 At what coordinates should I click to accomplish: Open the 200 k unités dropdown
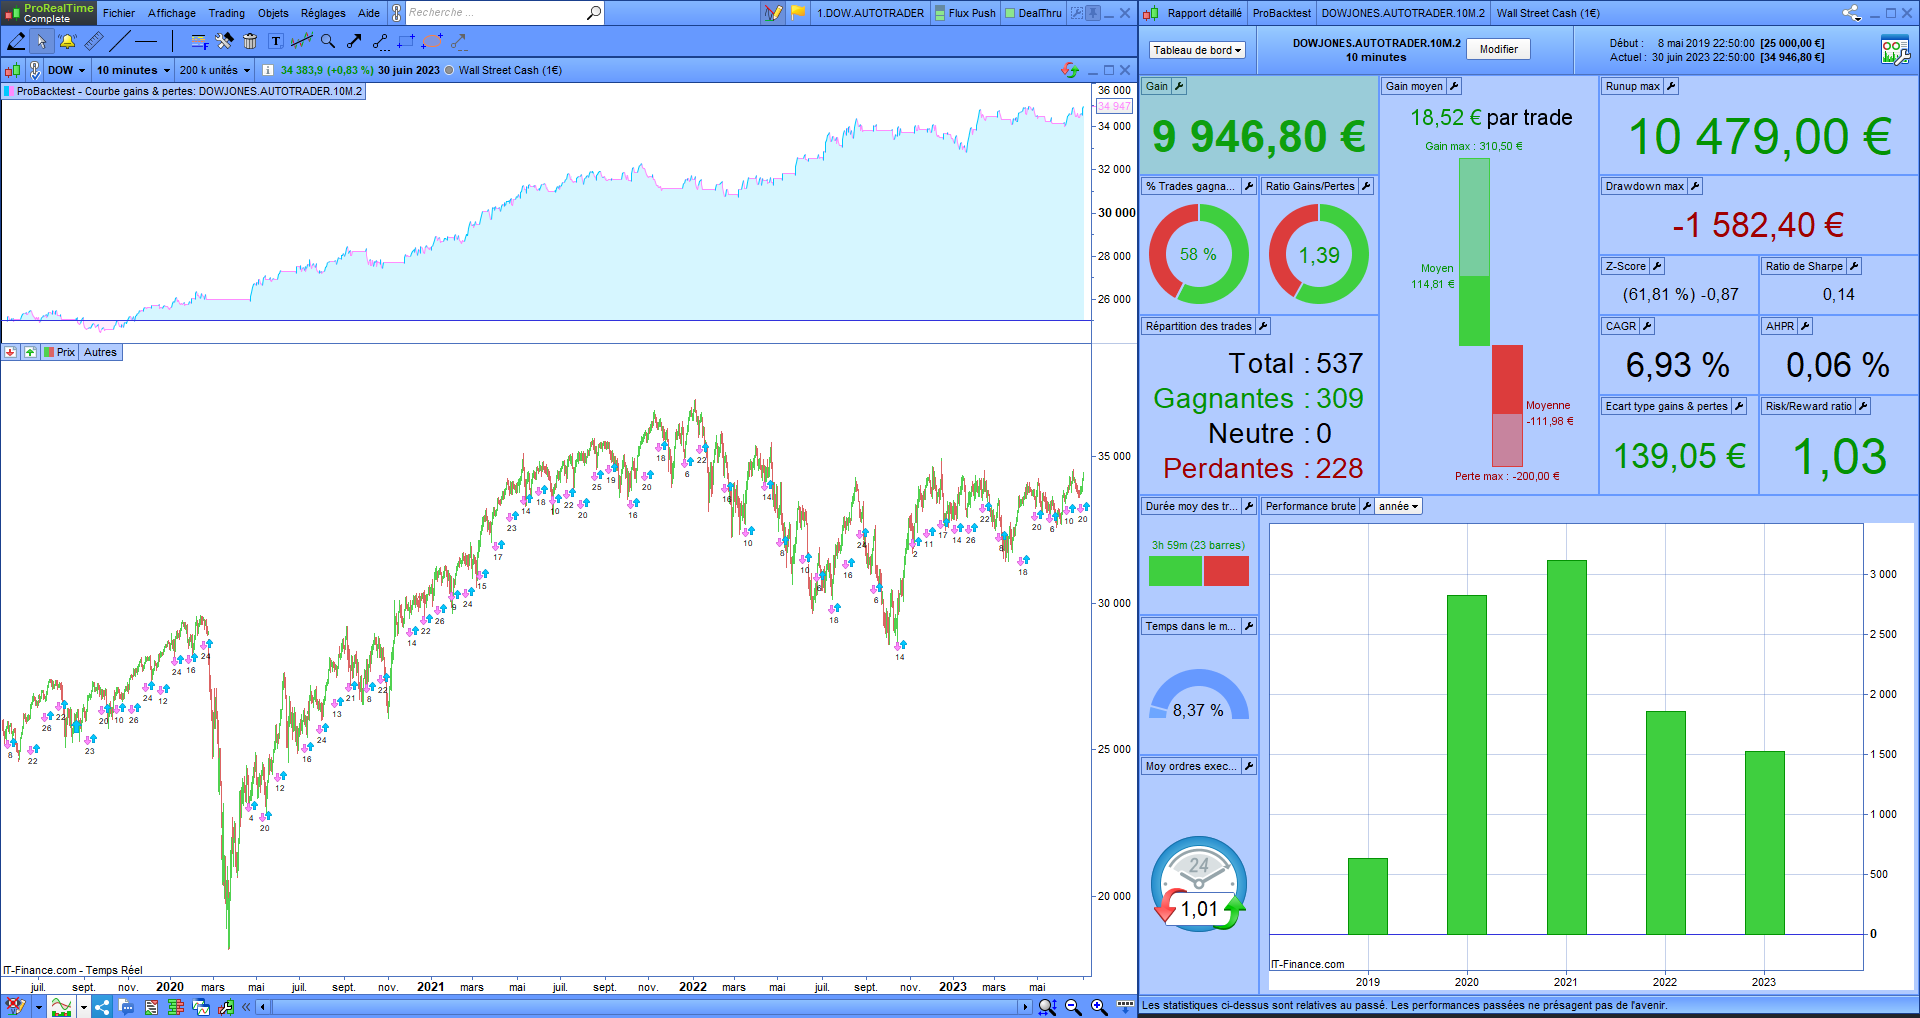pos(214,70)
